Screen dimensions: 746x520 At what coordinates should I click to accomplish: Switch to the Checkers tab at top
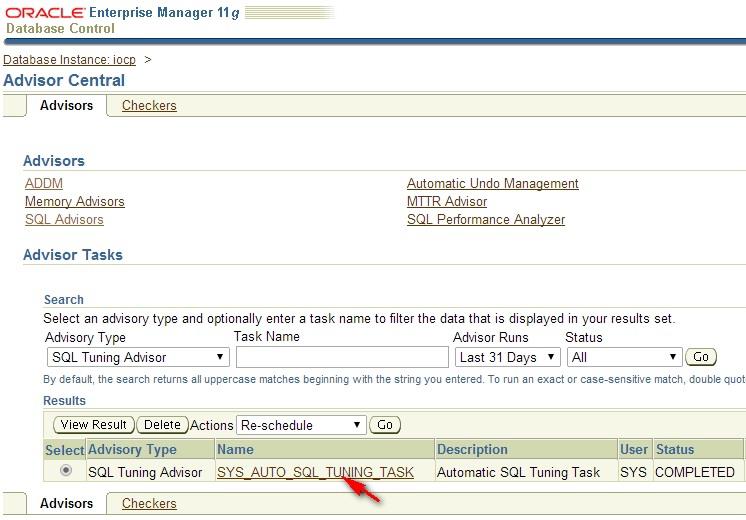click(149, 105)
